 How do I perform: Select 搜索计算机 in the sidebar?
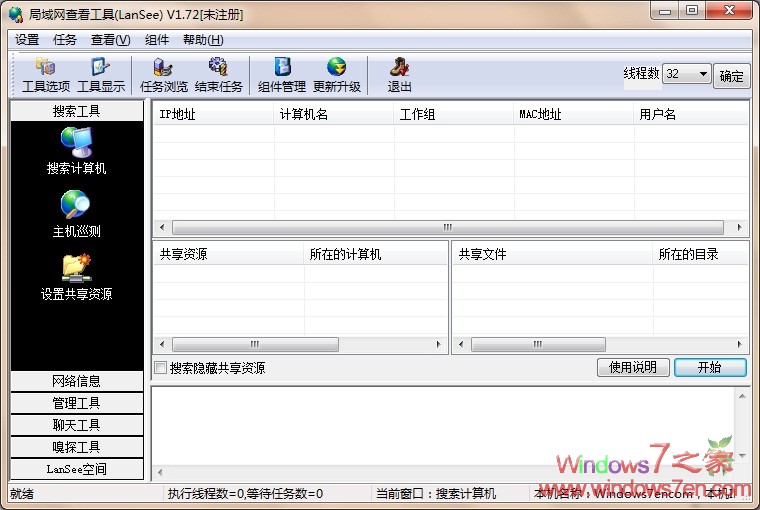[76, 151]
